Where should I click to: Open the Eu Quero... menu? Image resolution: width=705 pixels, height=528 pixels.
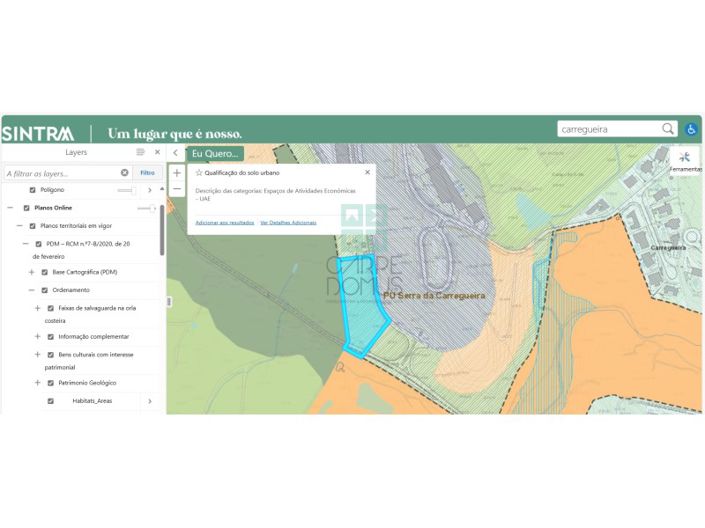(215, 154)
